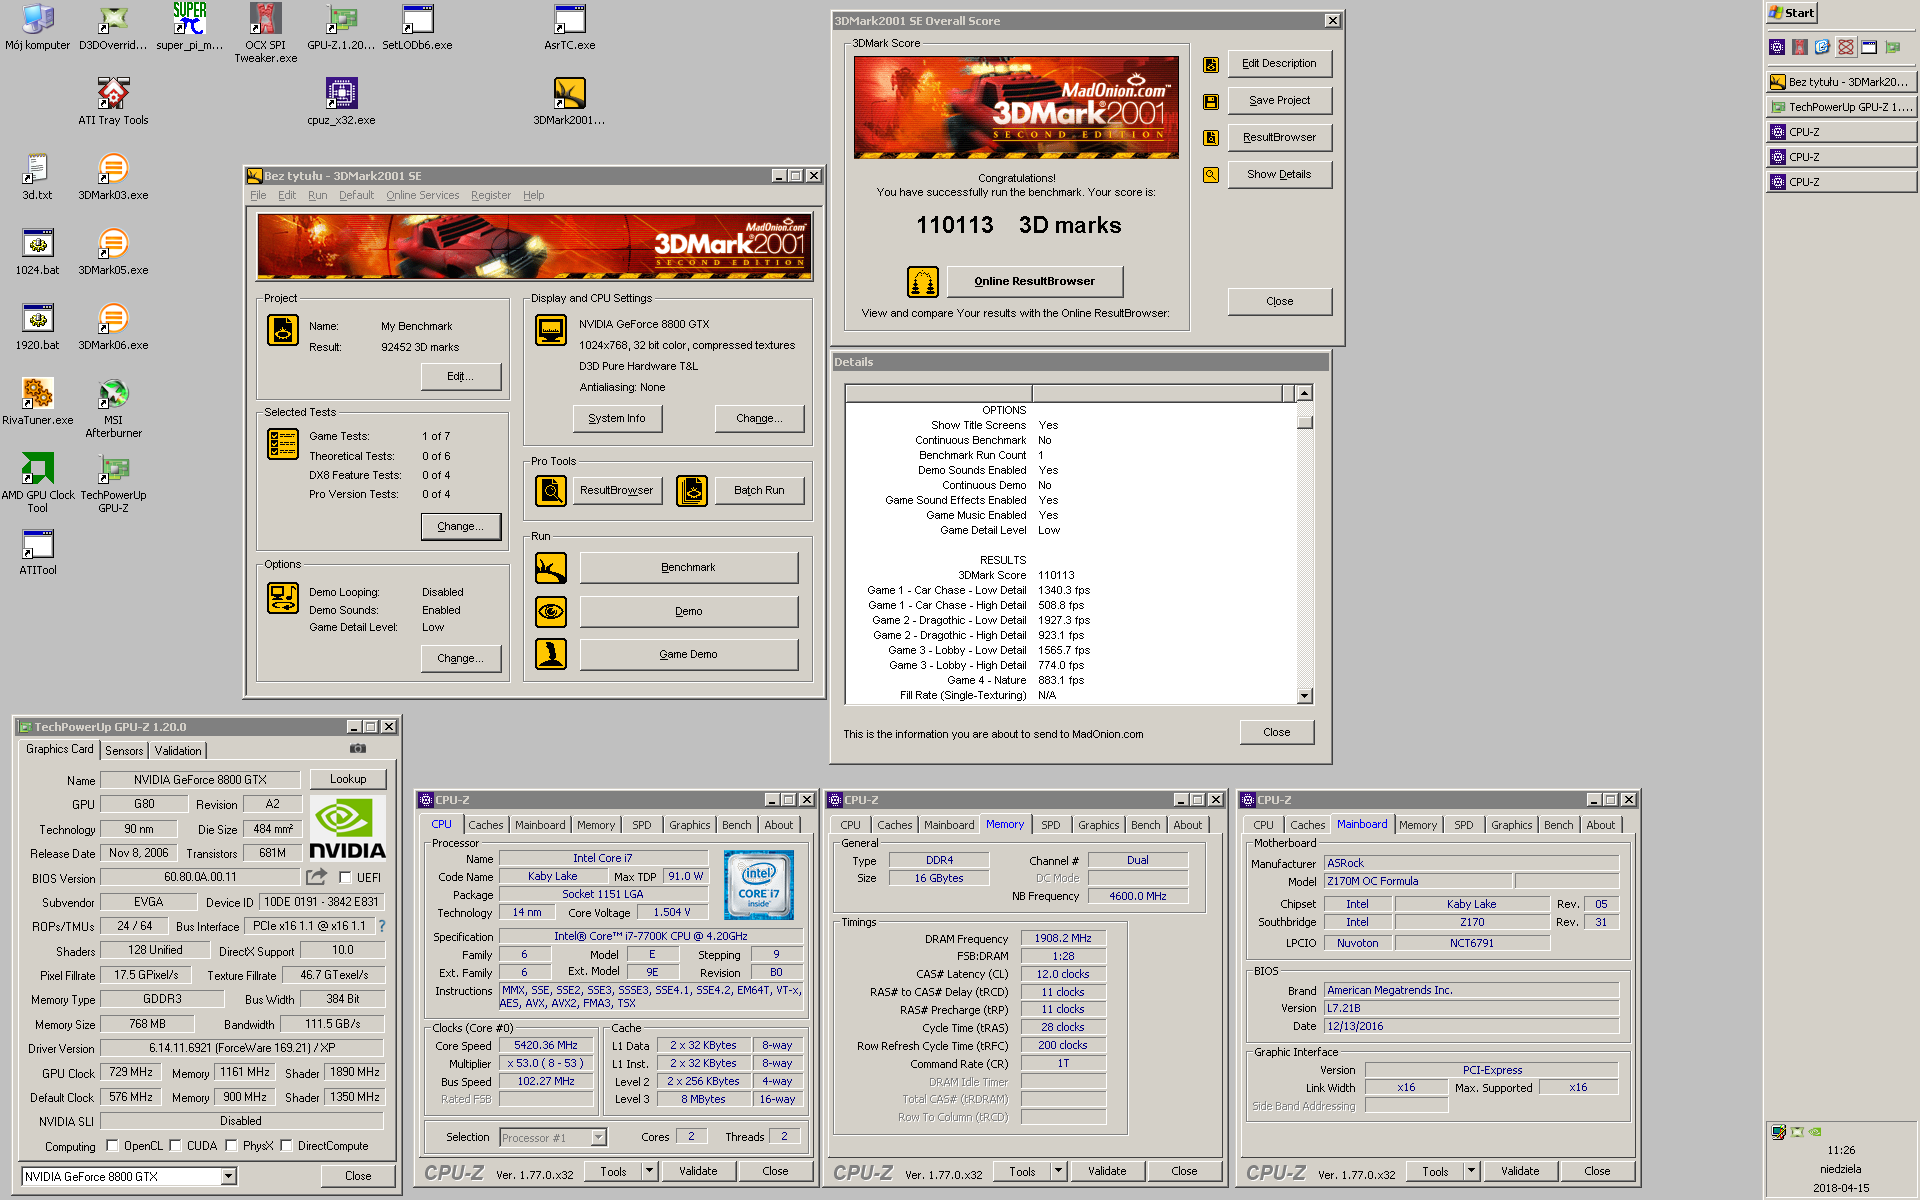1920x1200 pixels.
Task: Click the Edit Description icon in score window
Action: [1210, 65]
